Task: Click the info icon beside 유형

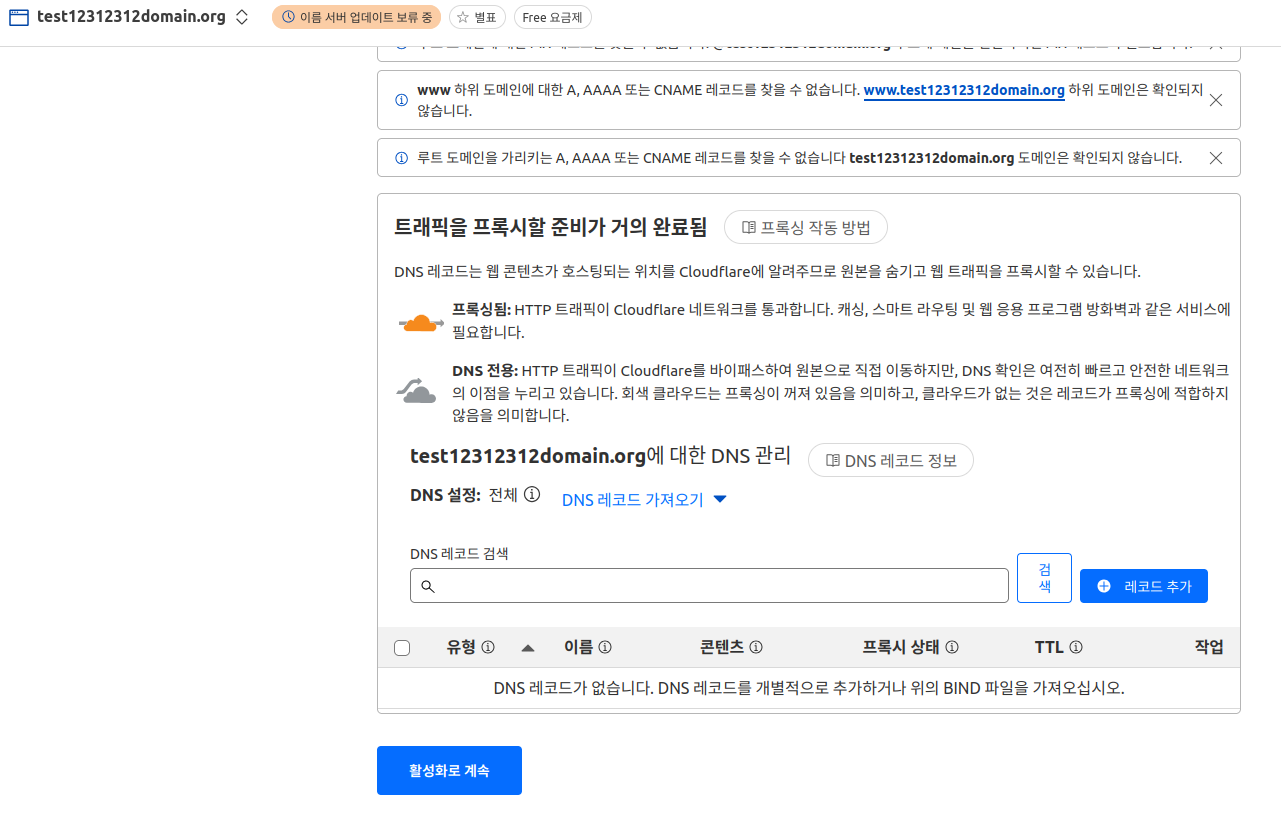Action: tap(488, 647)
